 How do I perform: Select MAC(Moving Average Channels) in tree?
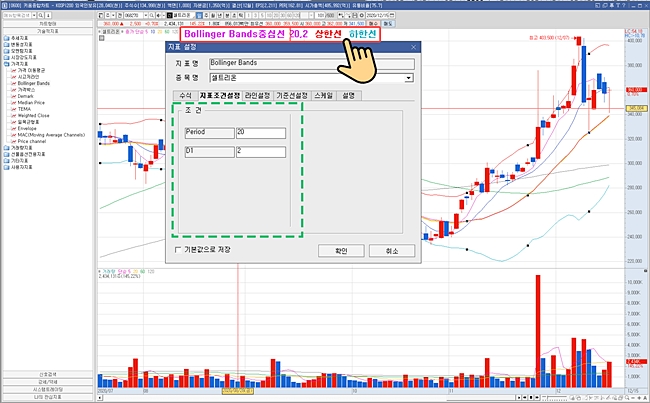[x=51, y=135]
